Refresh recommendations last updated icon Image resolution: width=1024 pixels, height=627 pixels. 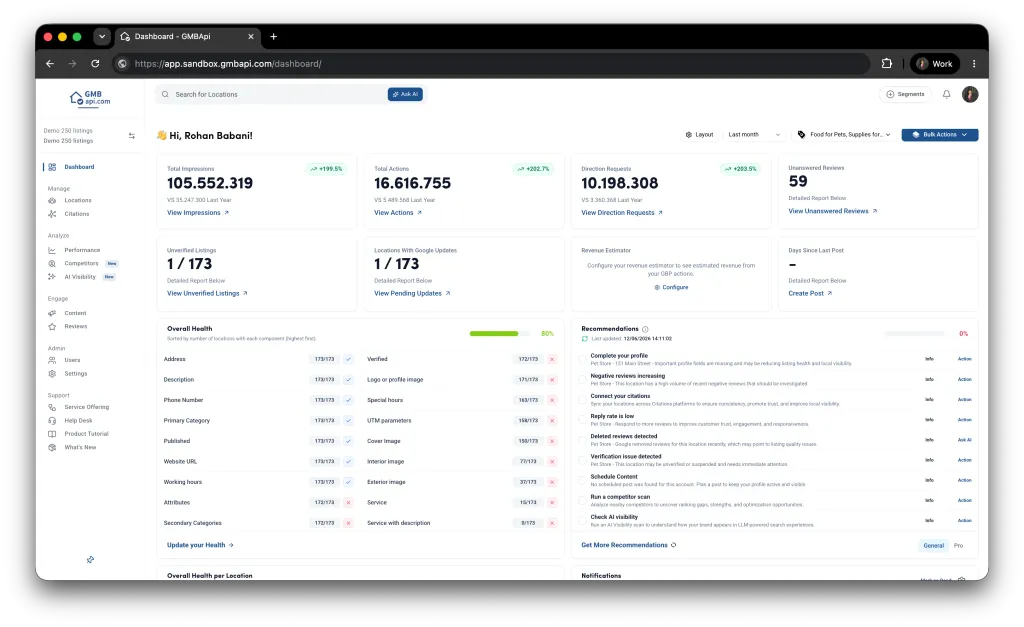tap(584, 339)
